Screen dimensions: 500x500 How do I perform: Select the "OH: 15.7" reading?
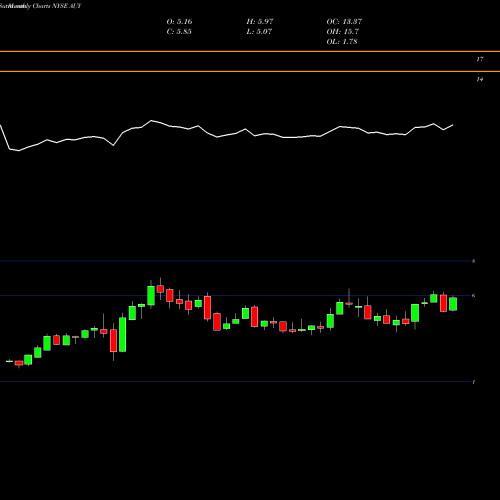(342, 32)
